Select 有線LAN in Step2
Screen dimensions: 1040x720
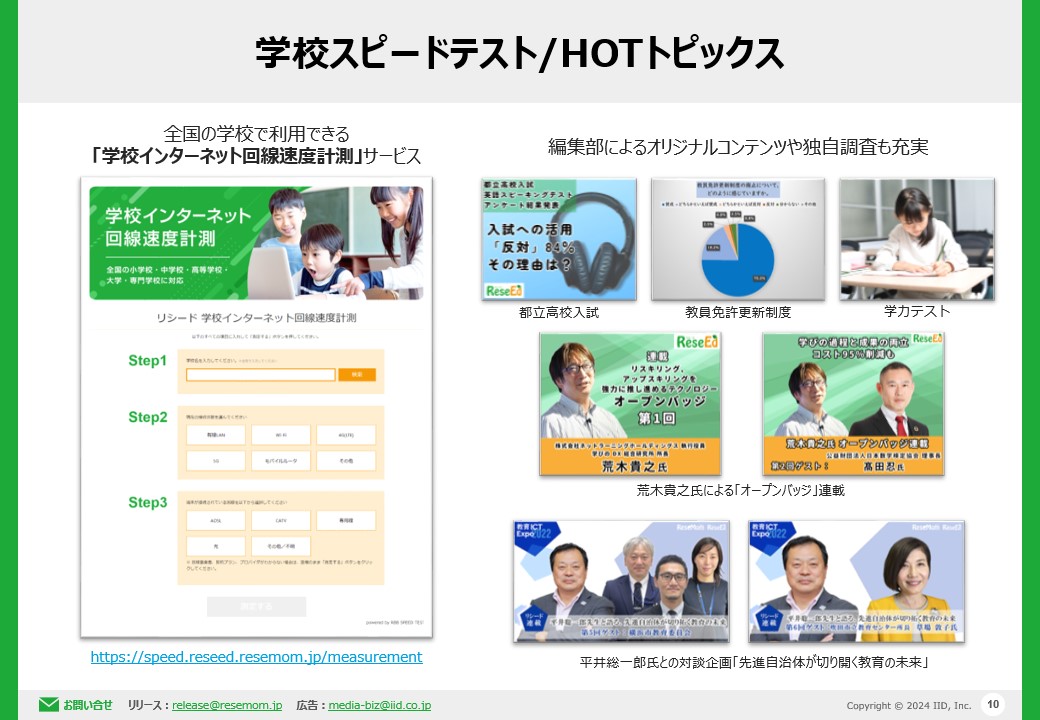216,435
